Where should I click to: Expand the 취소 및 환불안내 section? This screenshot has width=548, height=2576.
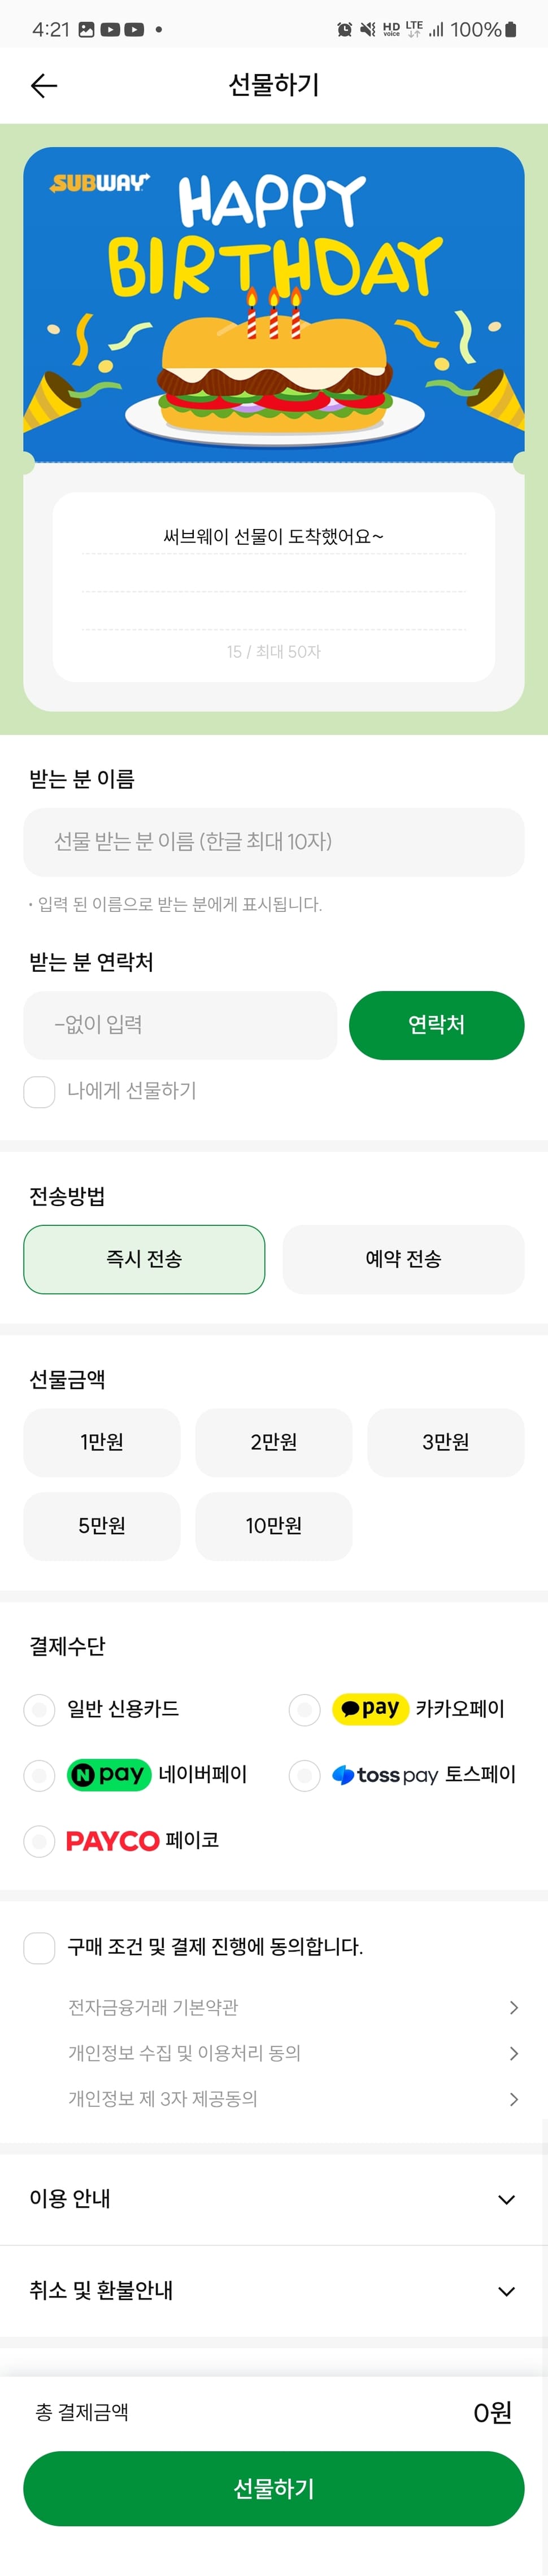(274, 2291)
